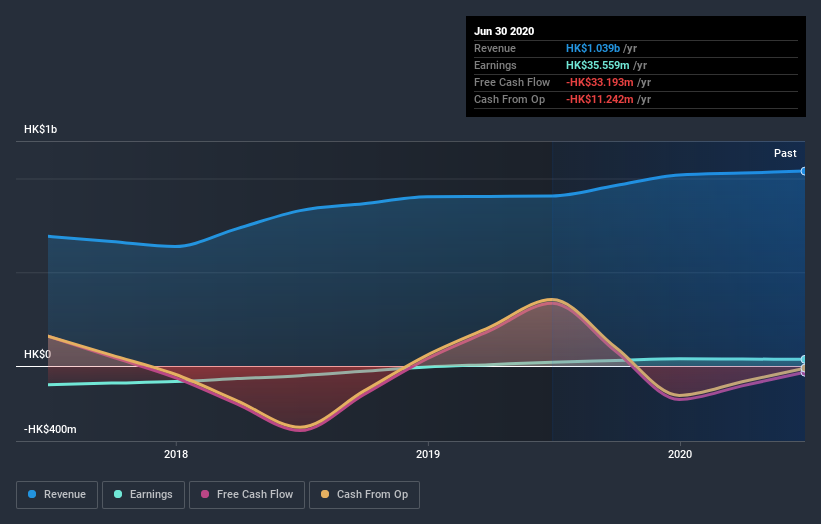Click the blue Revenue endpoint marker
Image resolution: width=821 pixels, height=524 pixels.
point(804,171)
